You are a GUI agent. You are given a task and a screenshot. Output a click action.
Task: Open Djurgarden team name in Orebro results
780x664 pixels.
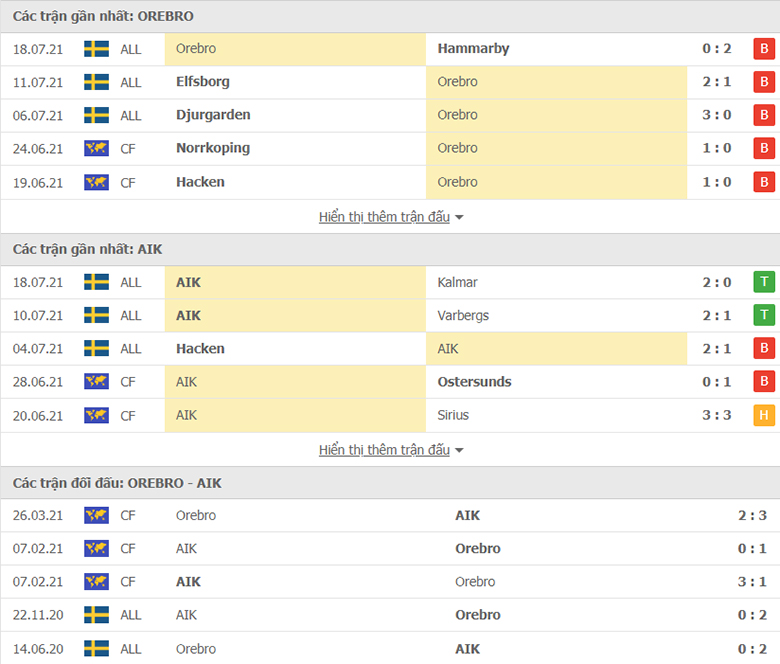click(213, 115)
